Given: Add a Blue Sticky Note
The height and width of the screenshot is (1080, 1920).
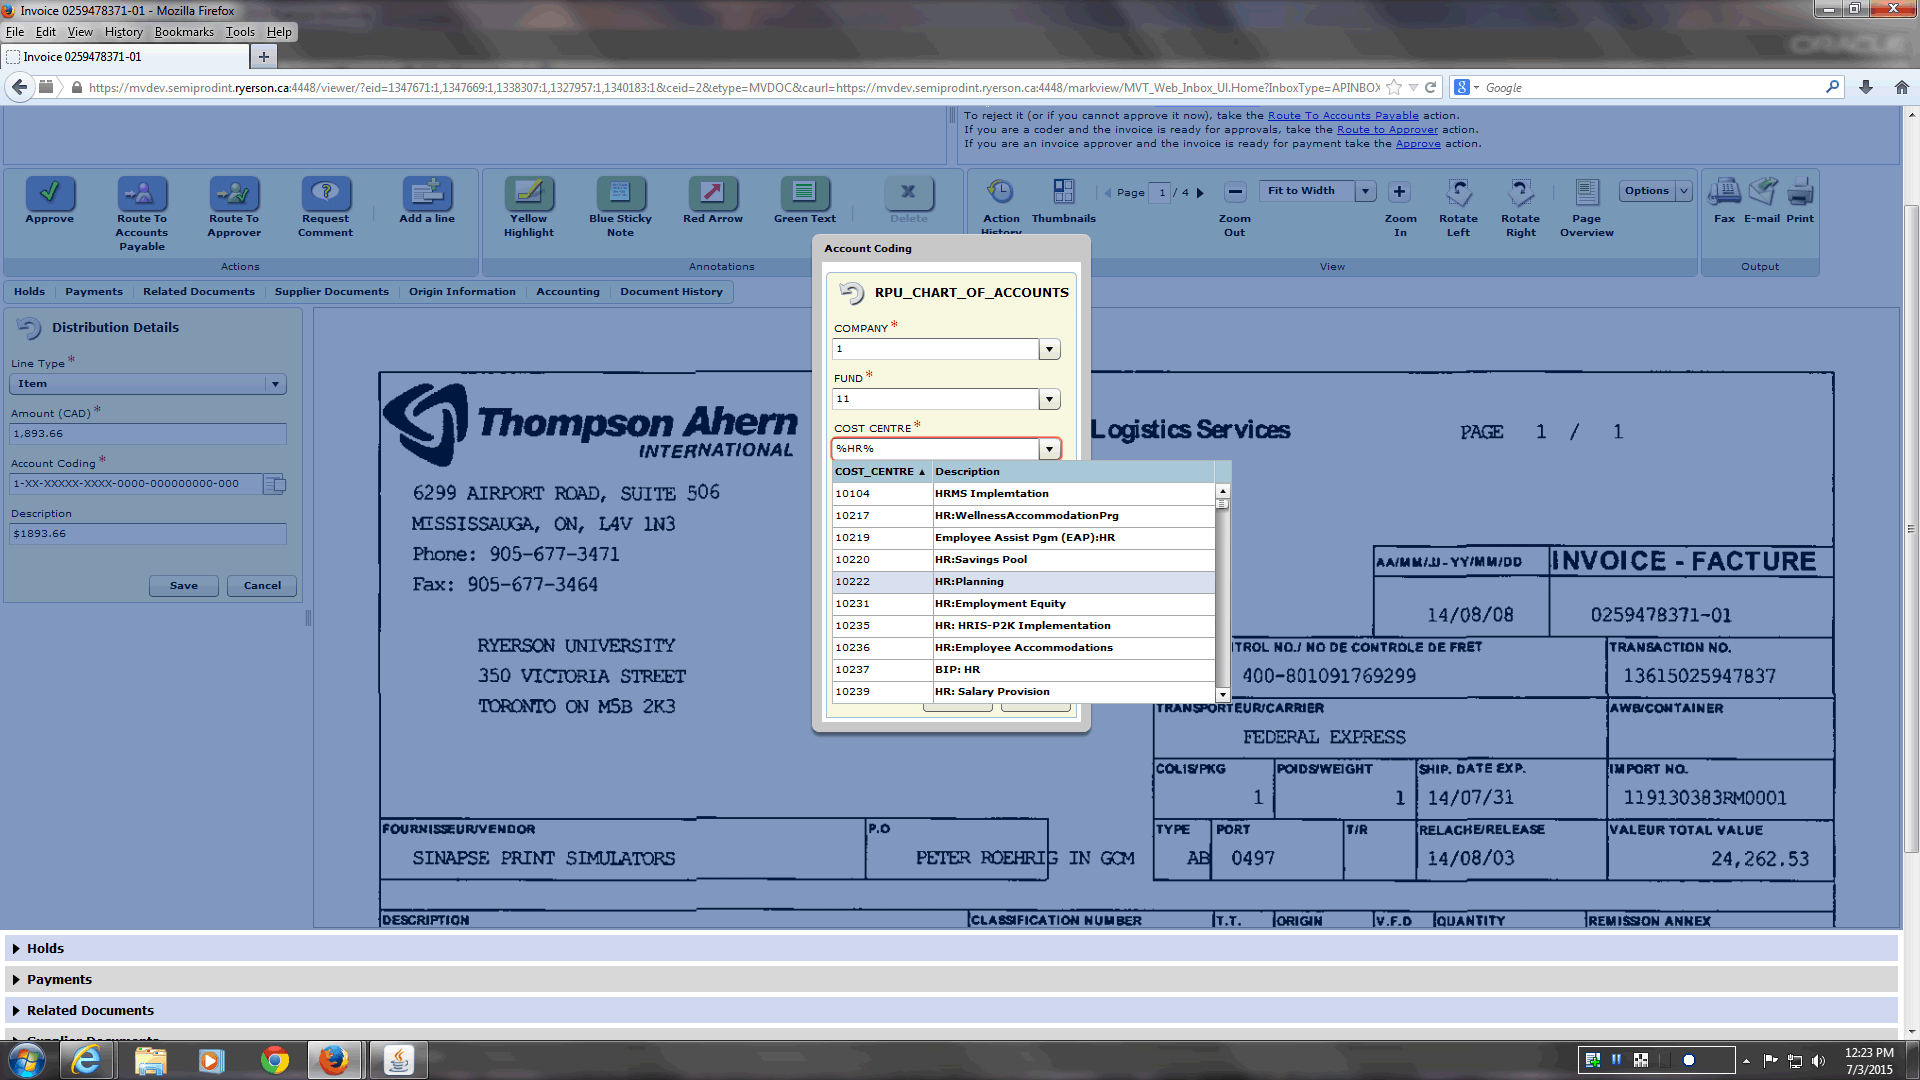Looking at the screenshot, I should pos(620,192).
